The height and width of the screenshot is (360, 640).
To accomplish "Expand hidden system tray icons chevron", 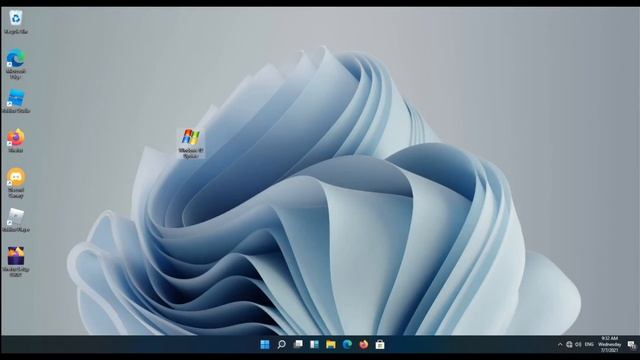I will pos(560,344).
